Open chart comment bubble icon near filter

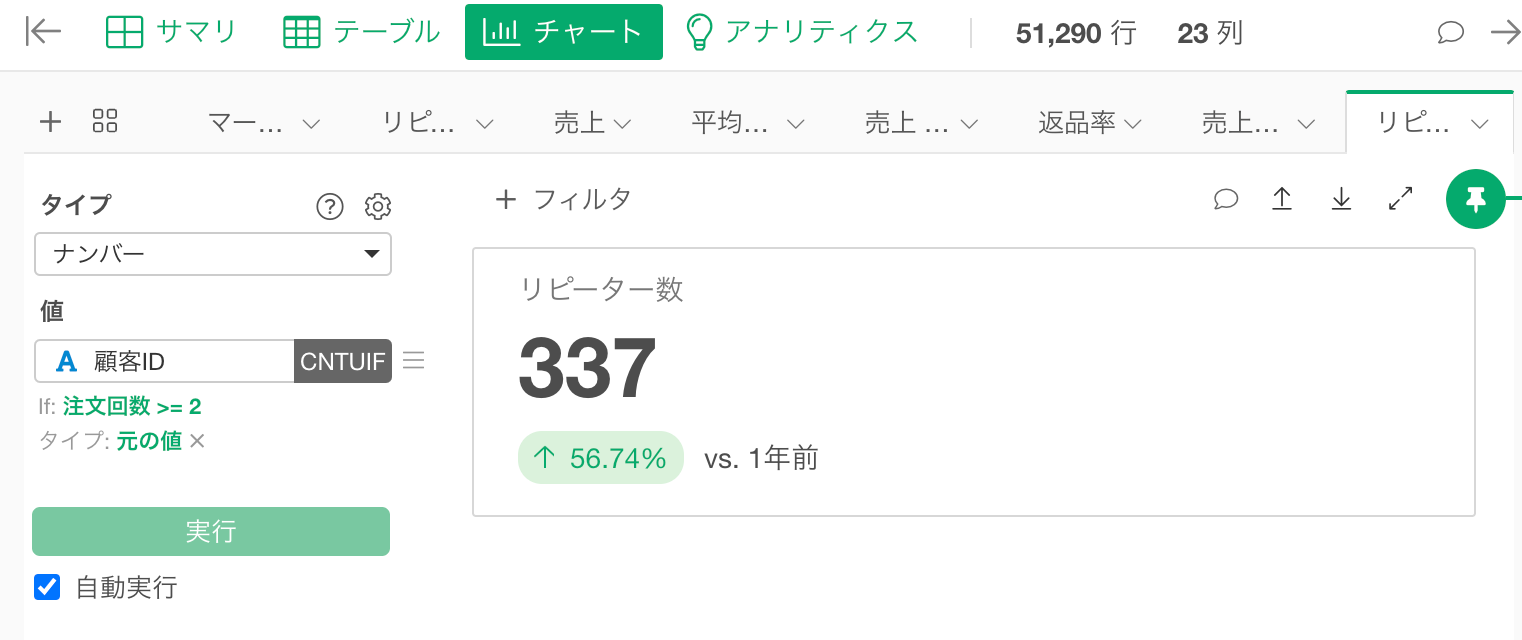[1226, 199]
